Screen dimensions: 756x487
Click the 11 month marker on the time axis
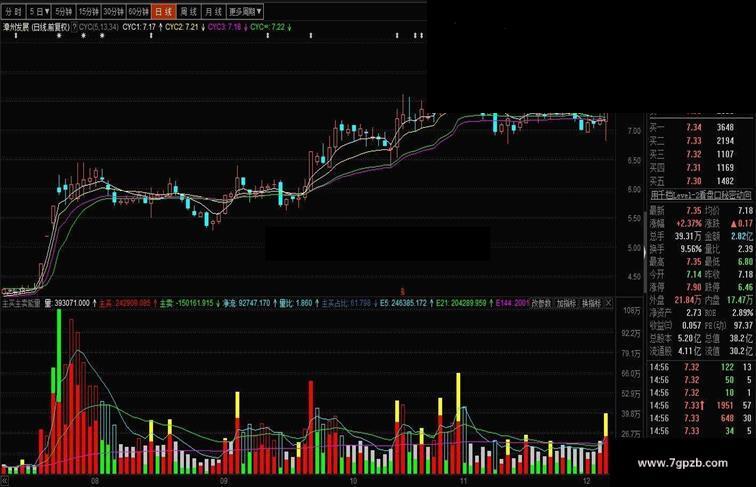tap(463, 481)
